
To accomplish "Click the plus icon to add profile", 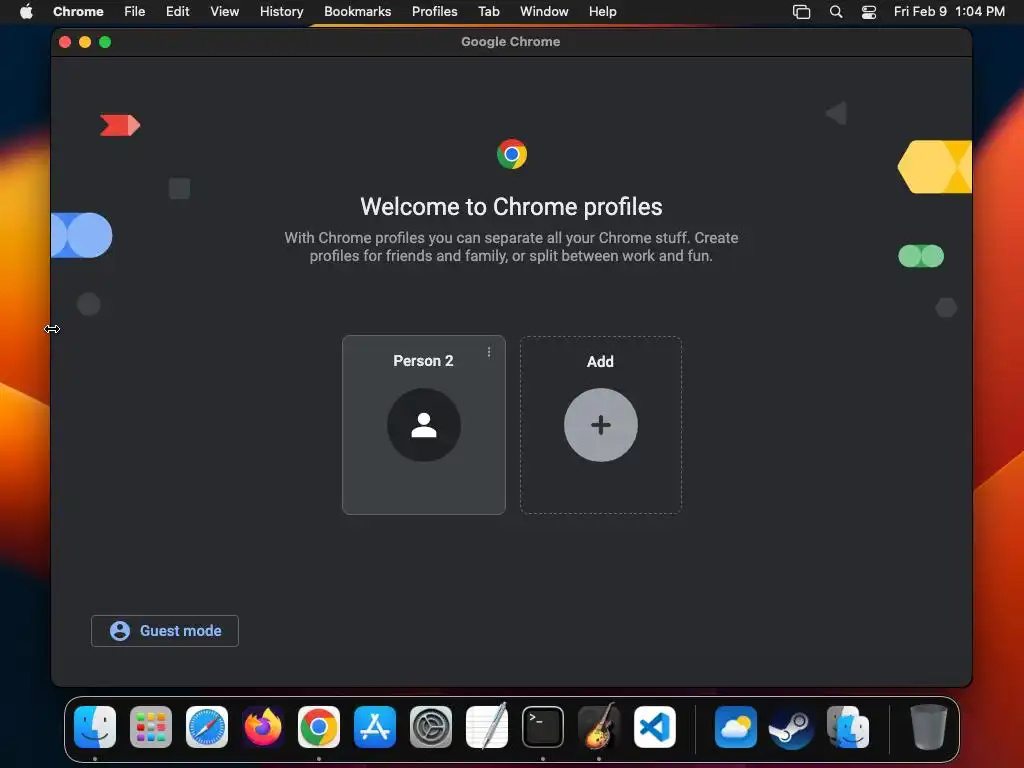I will pos(601,425).
